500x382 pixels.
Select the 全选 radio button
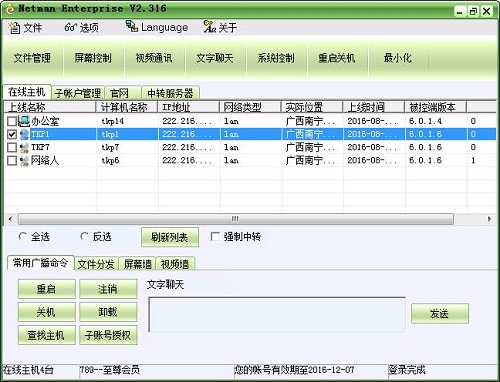(x=23, y=236)
